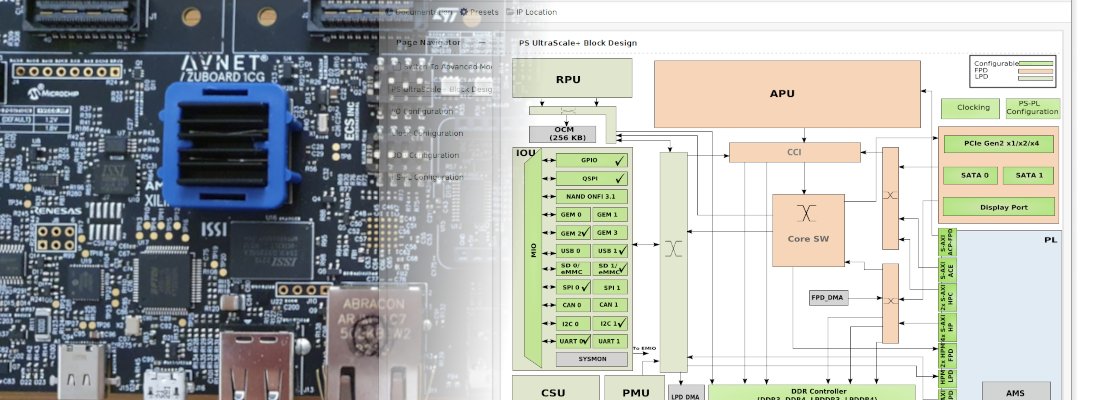Image resolution: width=1100 pixels, height=400 pixels.
Task: Select the SATA 0 block
Action: pyautogui.click(x=971, y=175)
